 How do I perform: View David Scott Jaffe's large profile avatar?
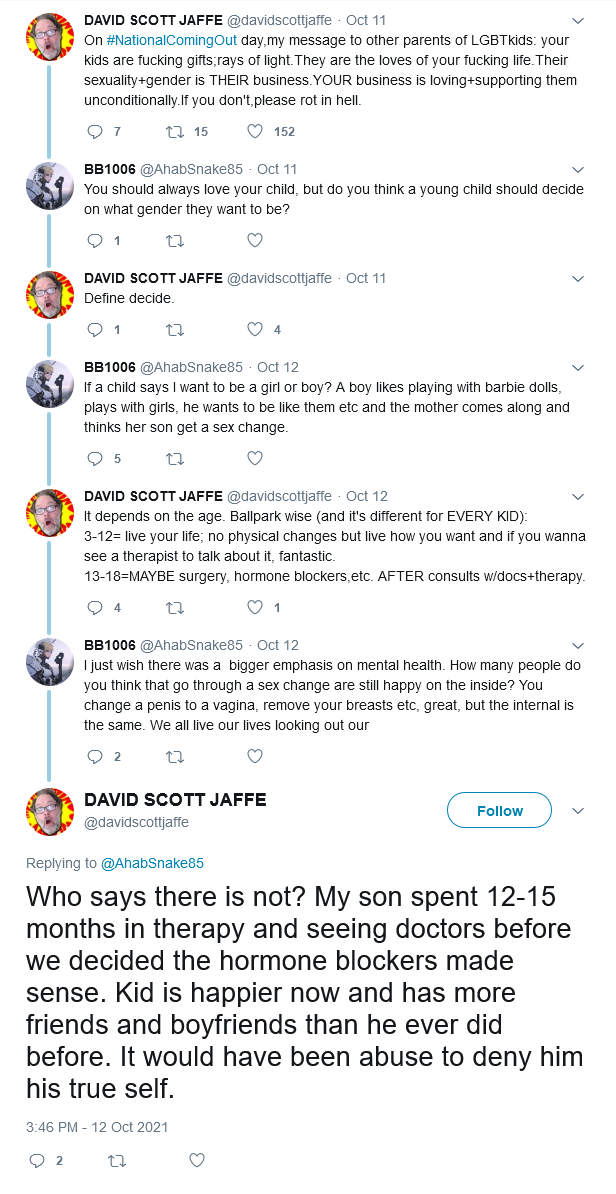50,810
